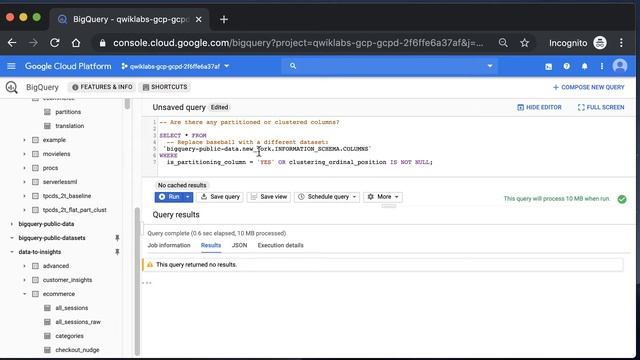This screenshot has width=640, height=360.
Task: Open More options dropdown
Action: [x=383, y=197]
